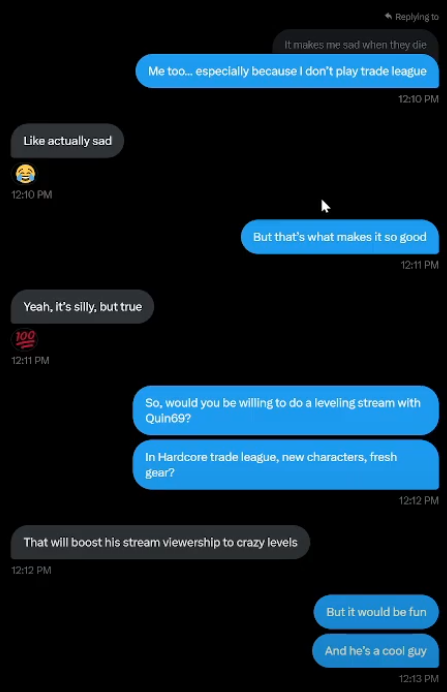Click the 12:12 PM timestamp under viewership message
The height and width of the screenshot is (692, 447).
click(x=31, y=570)
